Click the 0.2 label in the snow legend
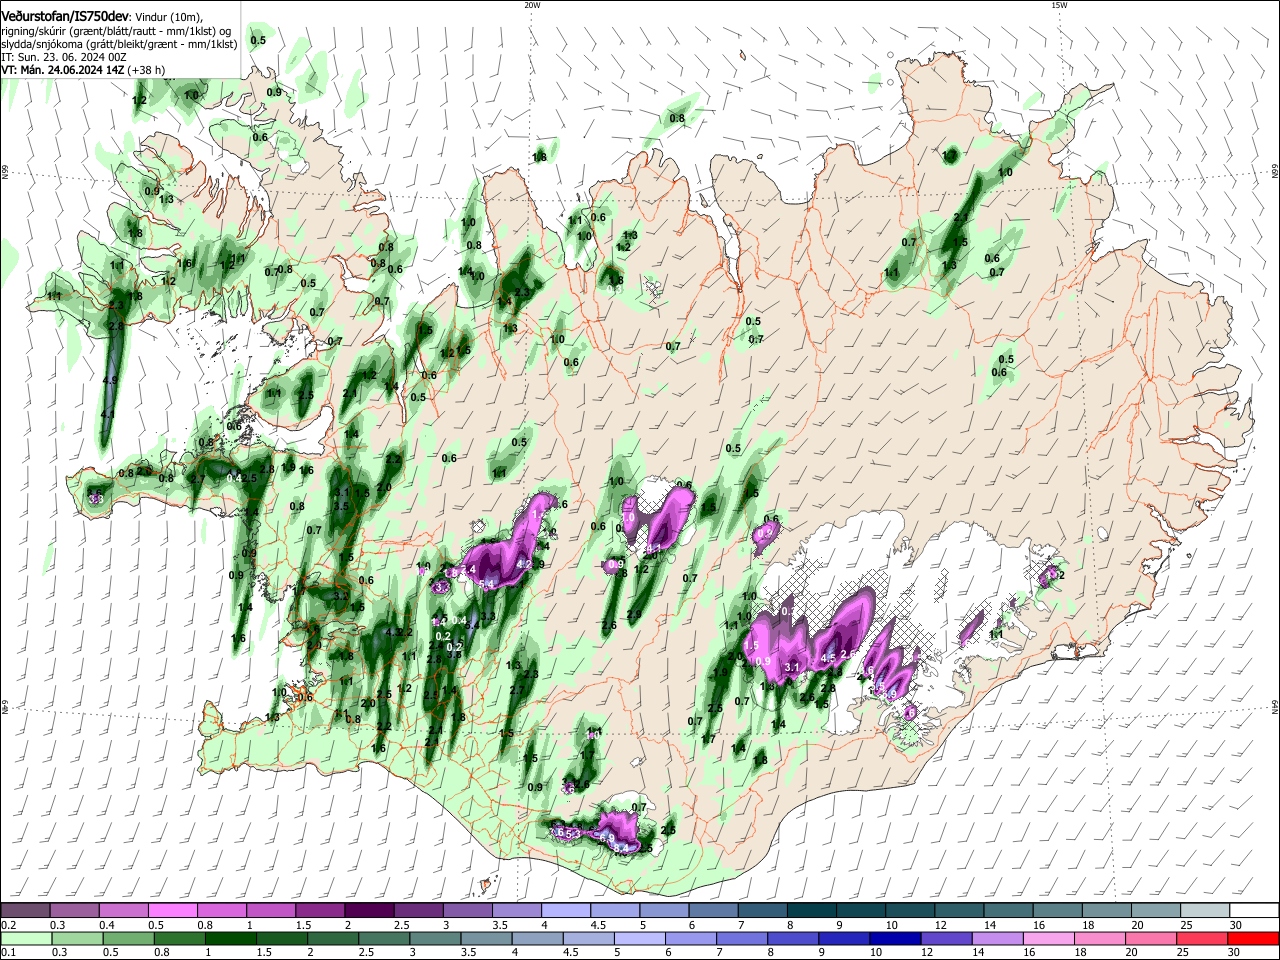This screenshot has width=1280, height=960. [8, 925]
